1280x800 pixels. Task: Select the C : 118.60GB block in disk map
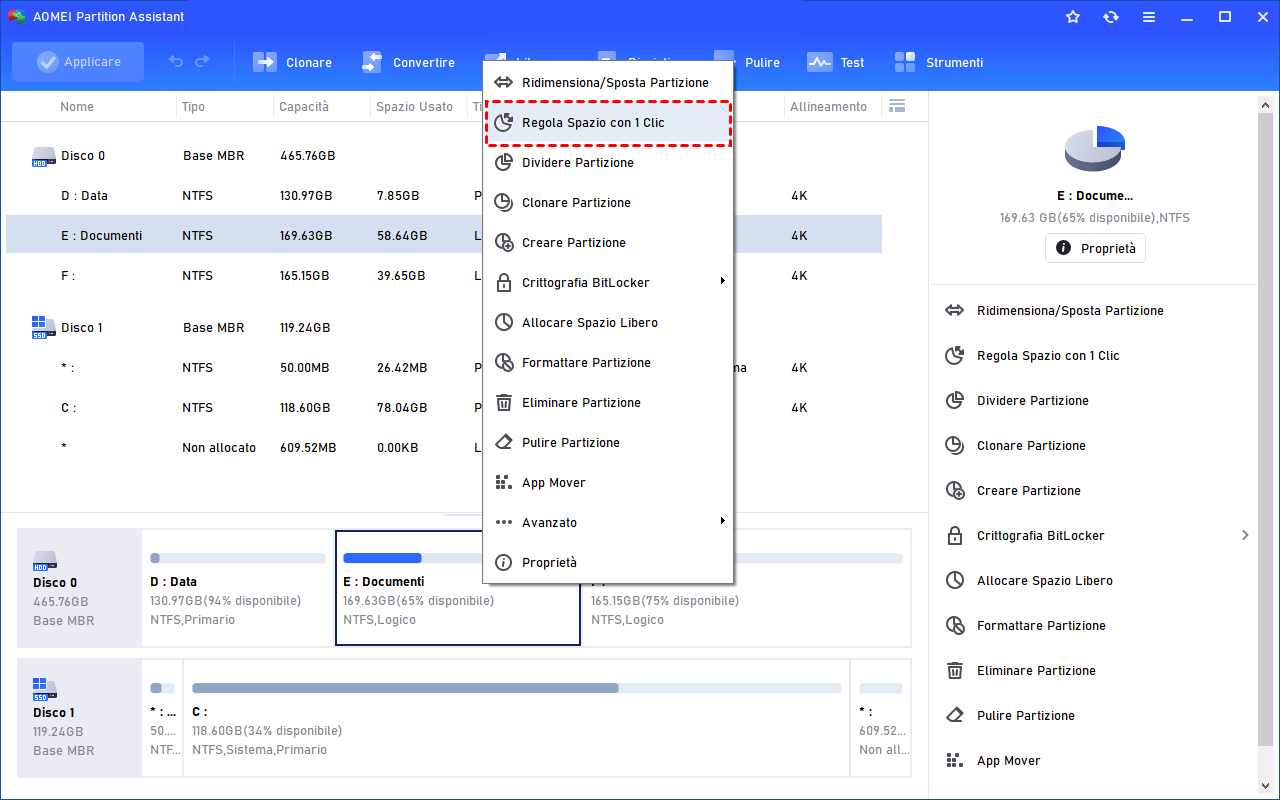[516, 718]
